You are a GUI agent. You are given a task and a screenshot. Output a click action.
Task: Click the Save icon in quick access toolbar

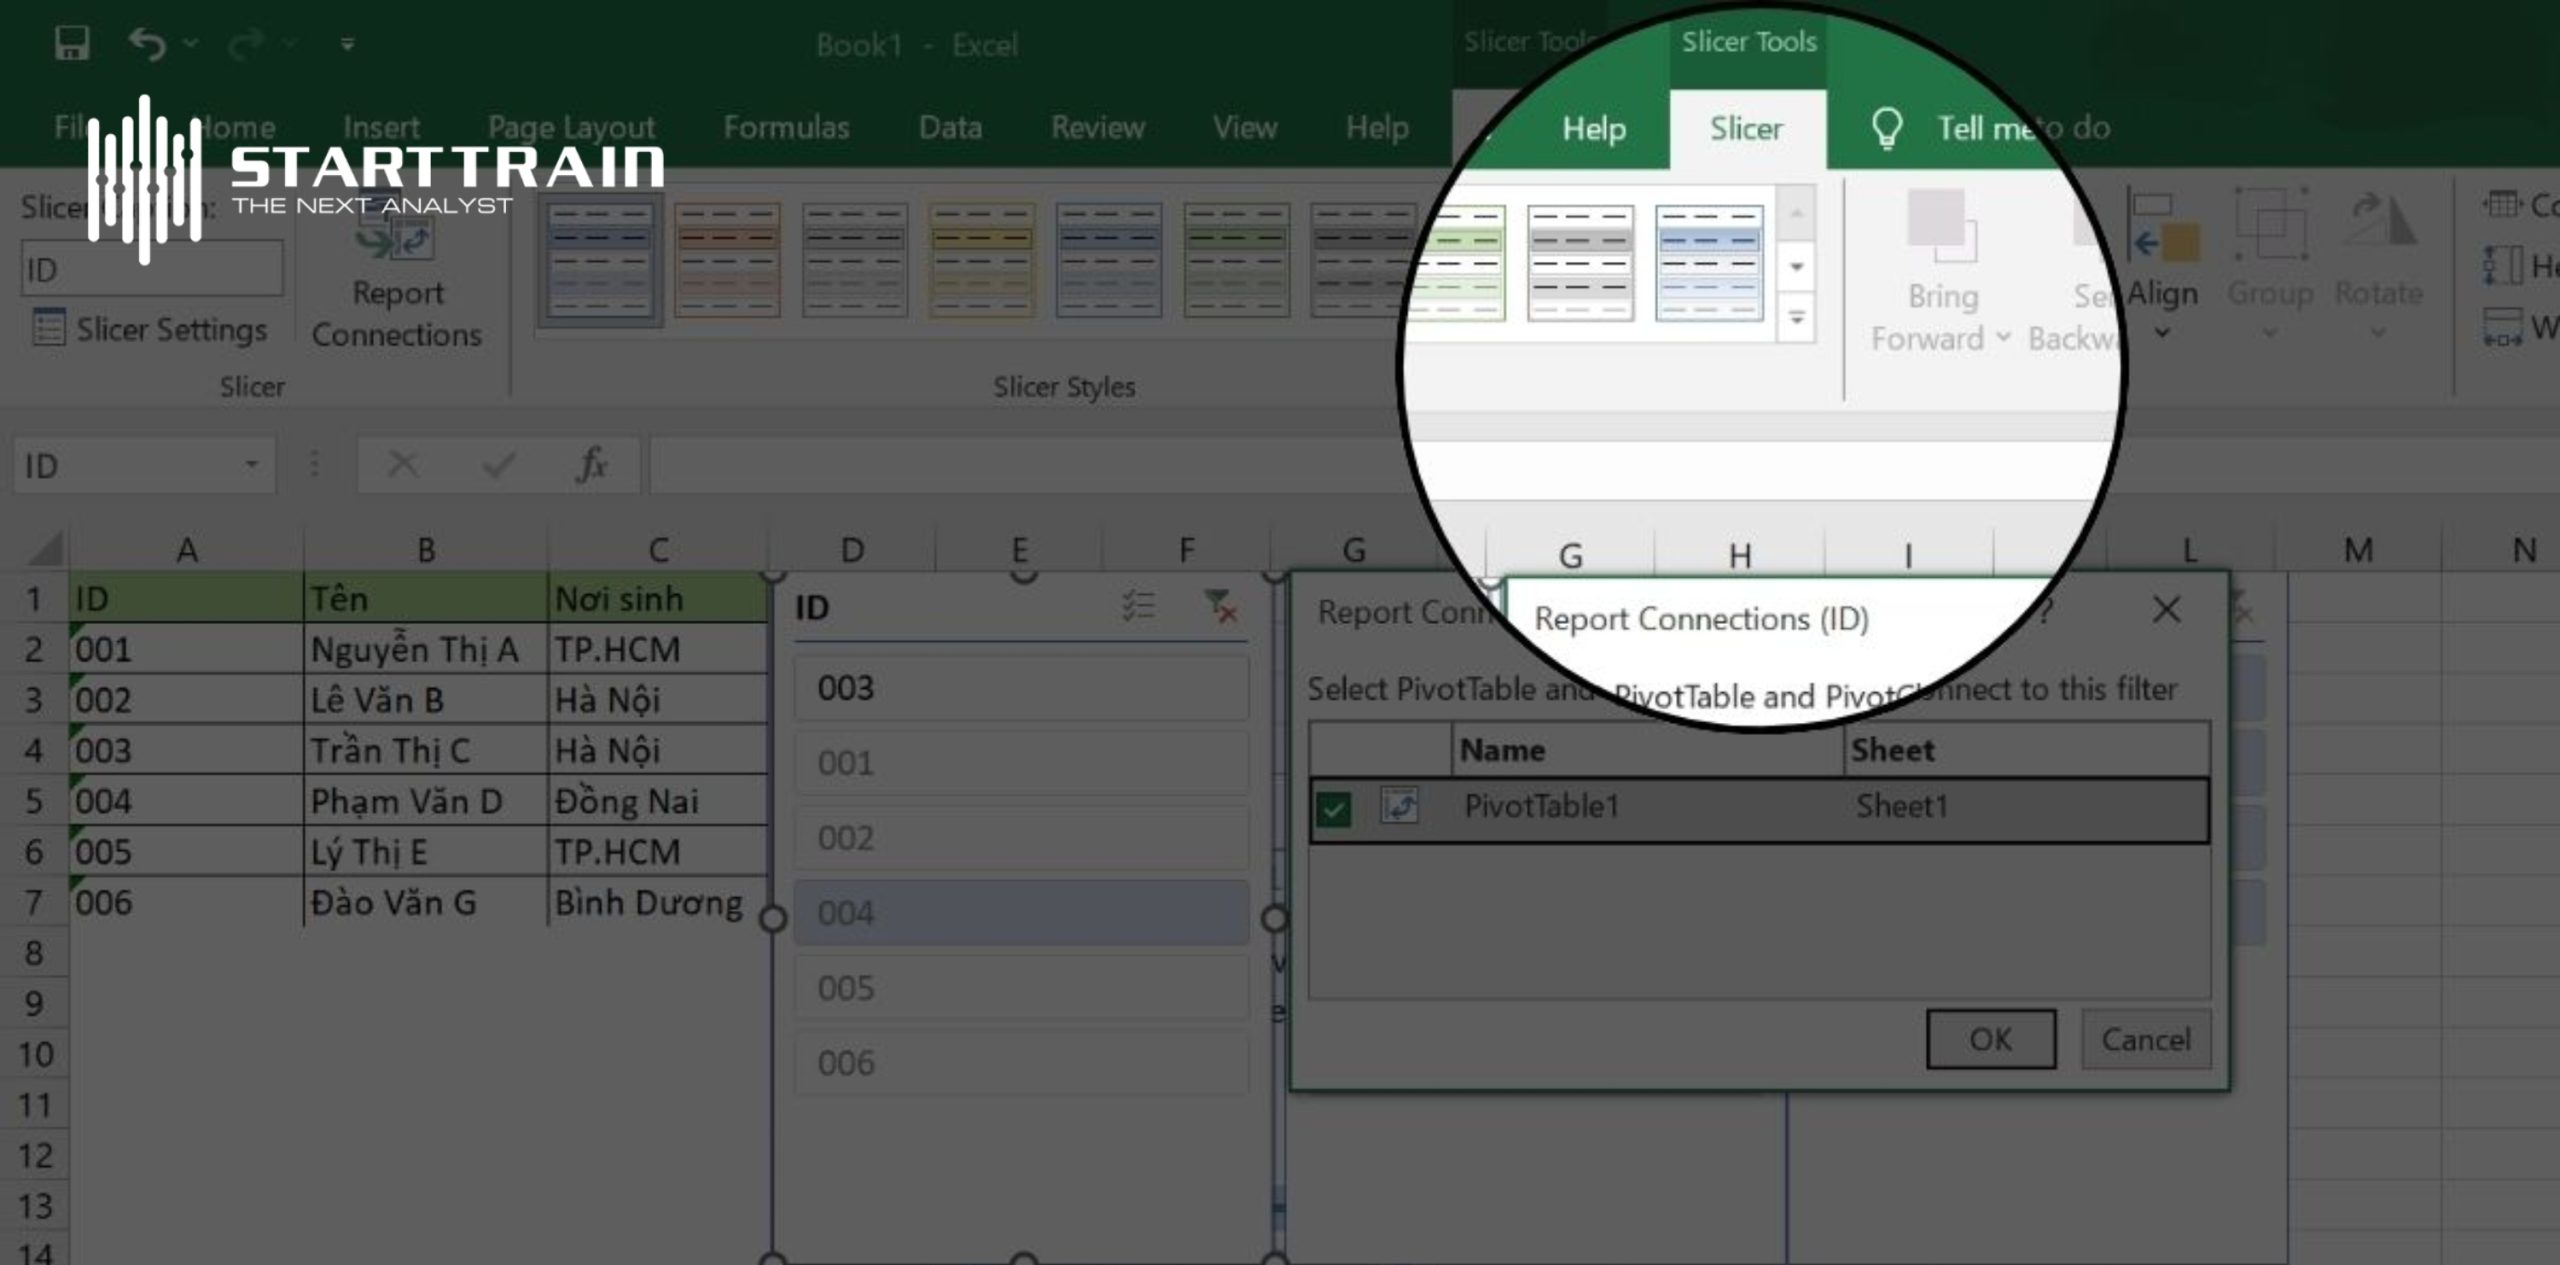point(71,44)
